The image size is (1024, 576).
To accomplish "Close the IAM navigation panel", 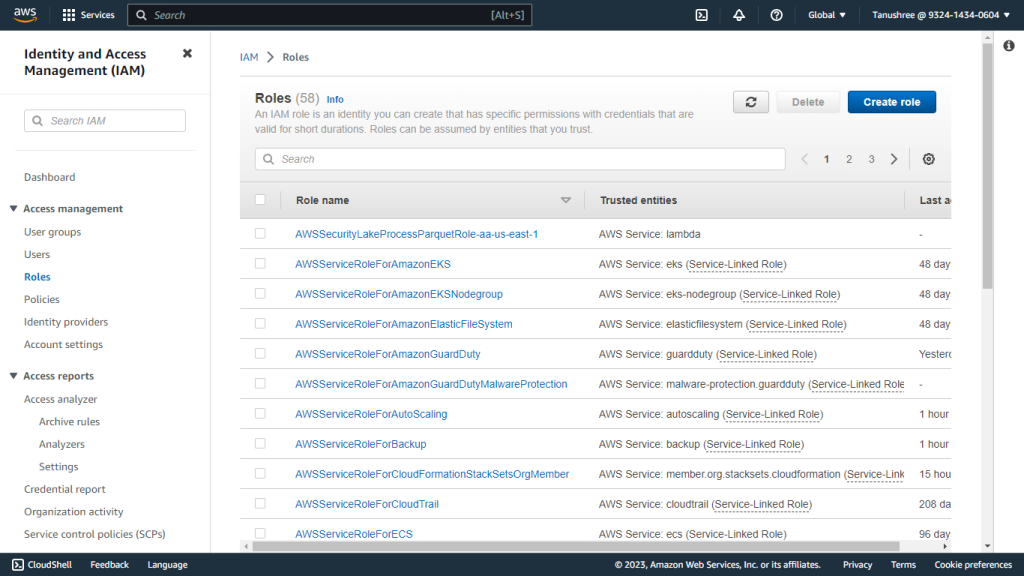I will click(x=187, y=54).
